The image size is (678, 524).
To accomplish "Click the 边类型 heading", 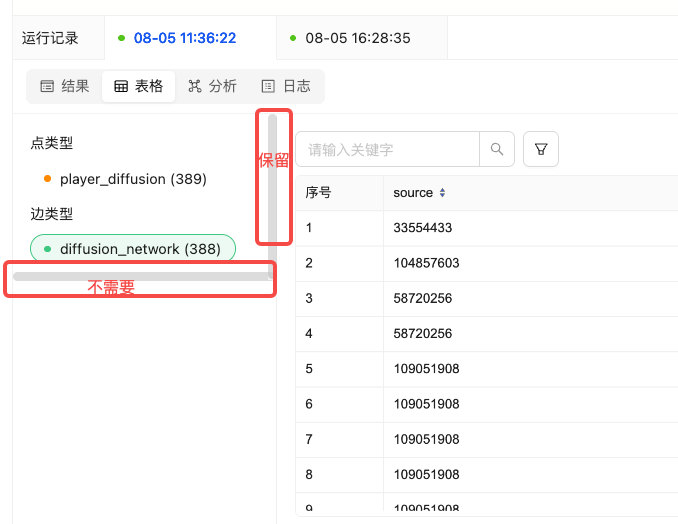I will (x=51, y=214).
